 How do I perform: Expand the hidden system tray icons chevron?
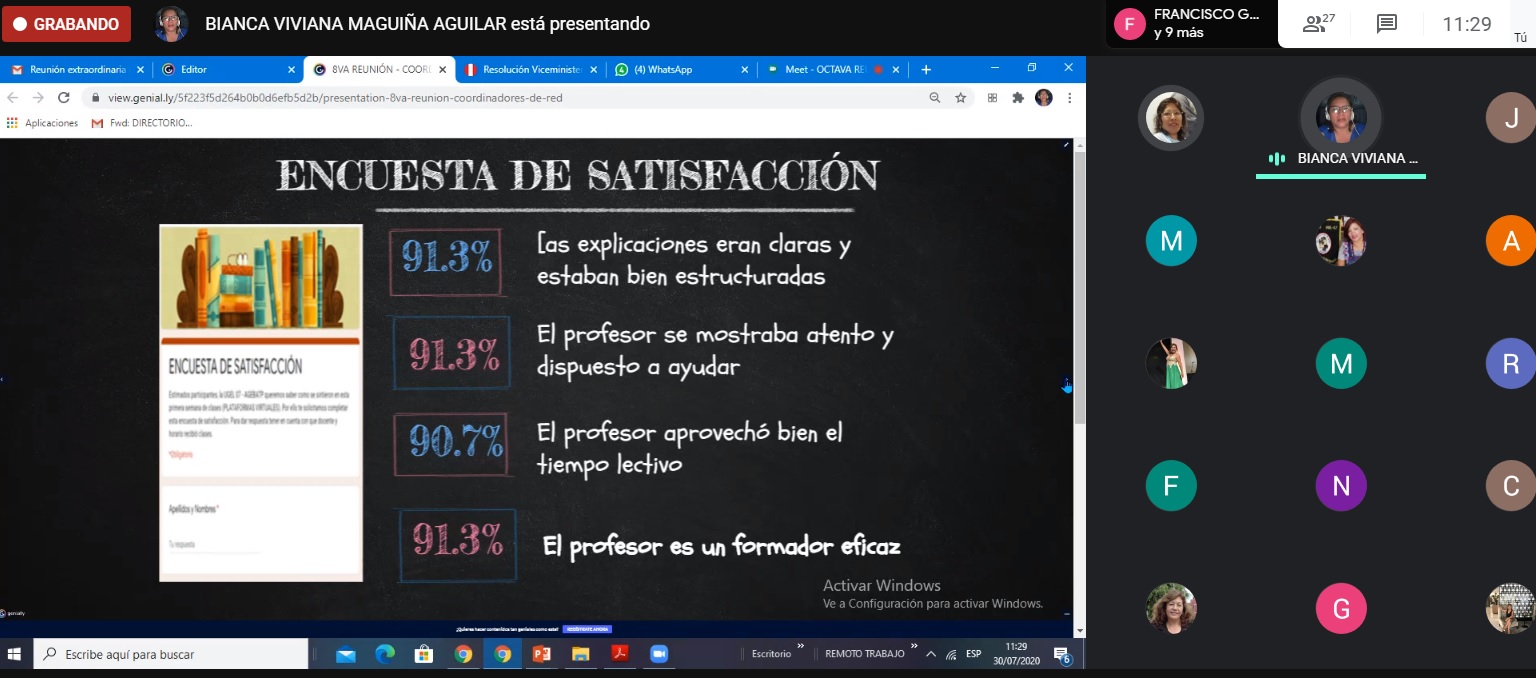point(931,654)
